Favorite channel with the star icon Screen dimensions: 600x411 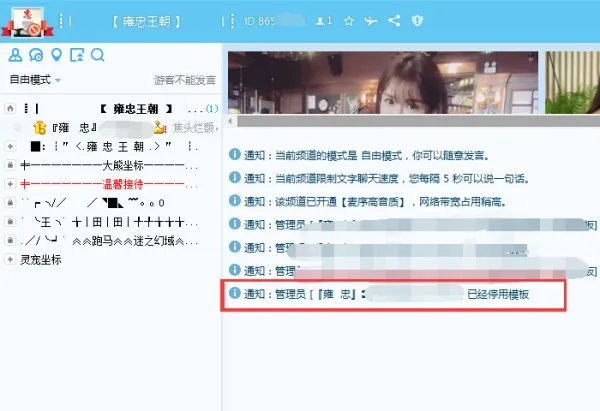coord(348,21)
